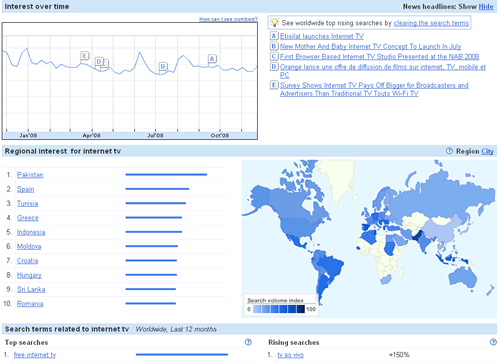Open the help icon next to Region
Viewport: 500px width, 364px height.
pyautogui.click(x=449, y=151)
